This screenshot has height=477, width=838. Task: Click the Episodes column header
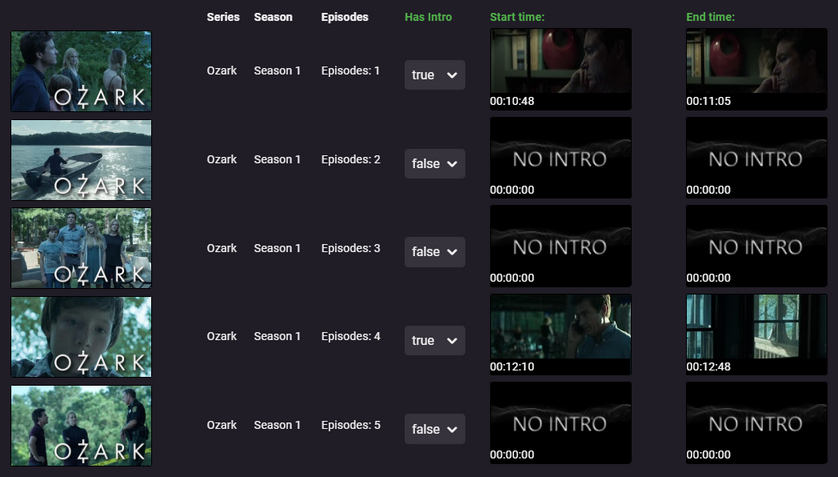345,17
